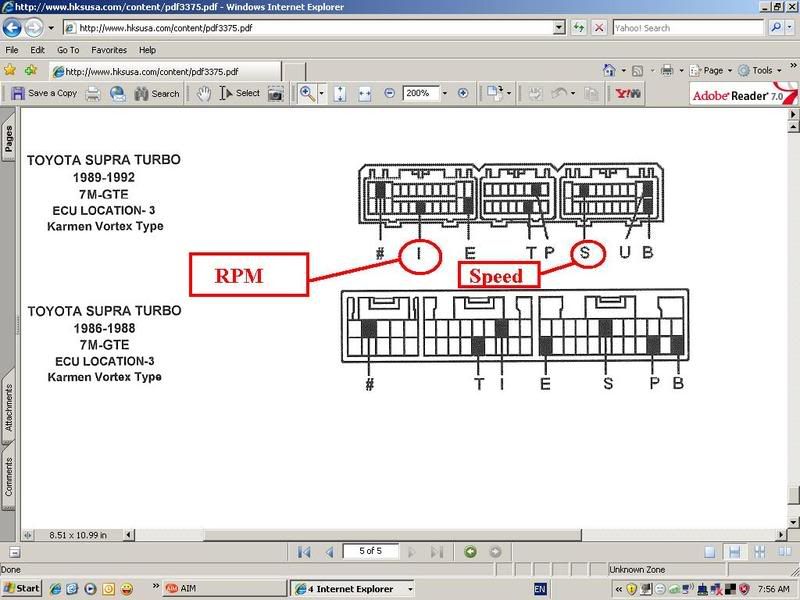Switch to Continuous page layout
The height and width of the screenshot is (600, 800).
735,552
